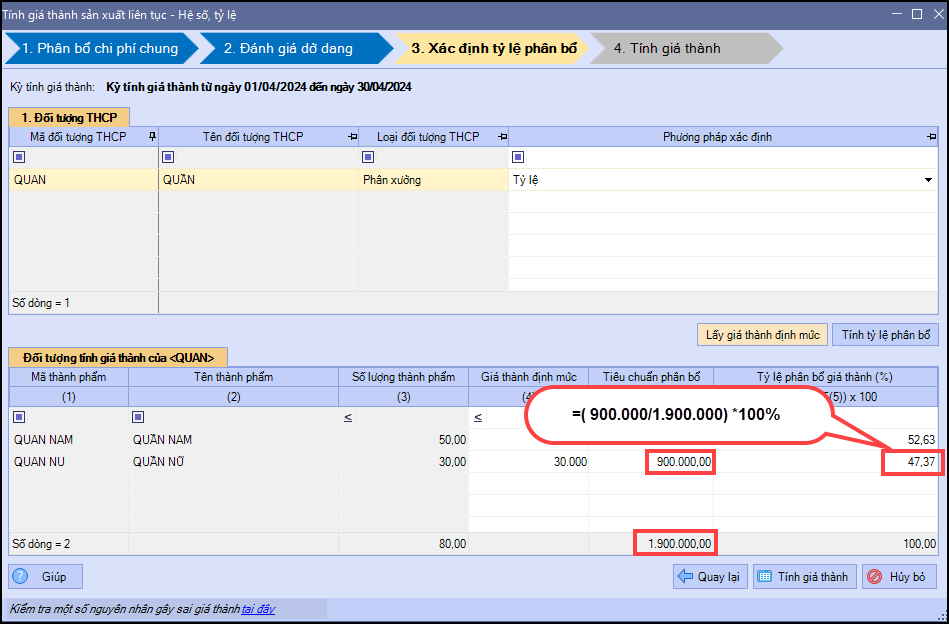949x624 pixels.
Task: Open the Tỷ lệ method dropdown arrow
Action: coord(928,181)
